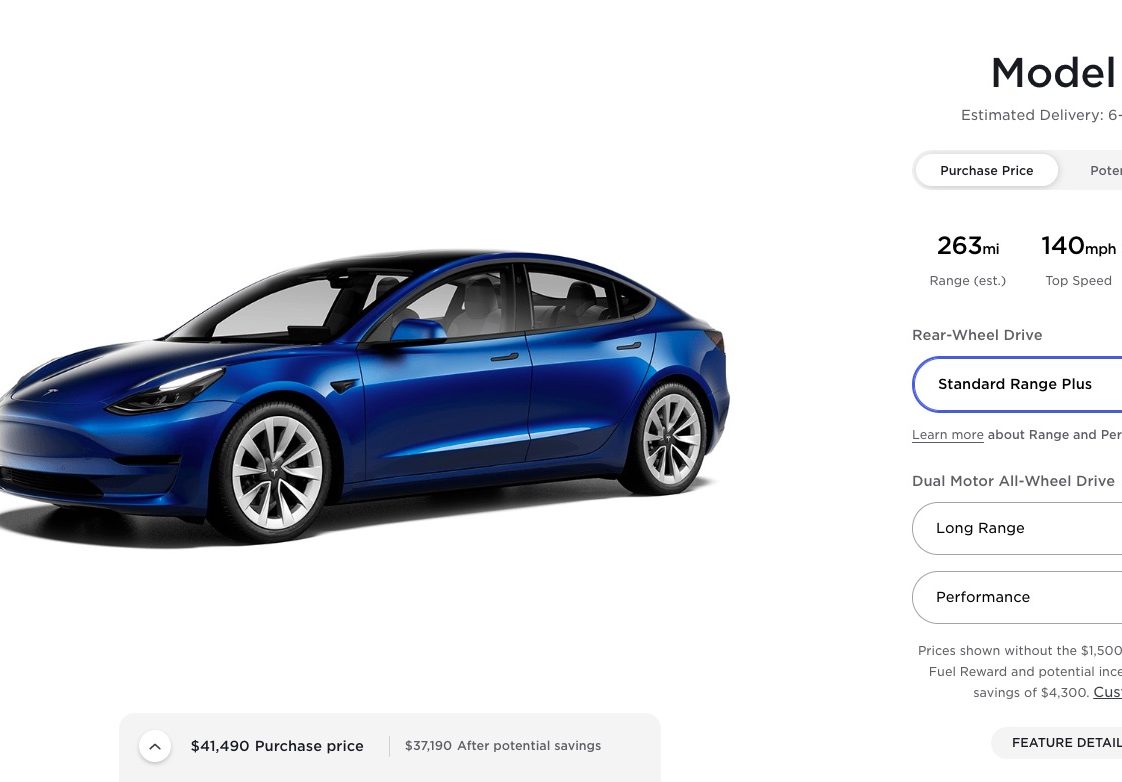Open the Learn more link
This screenshot has width=1122, height=782.
947,435
